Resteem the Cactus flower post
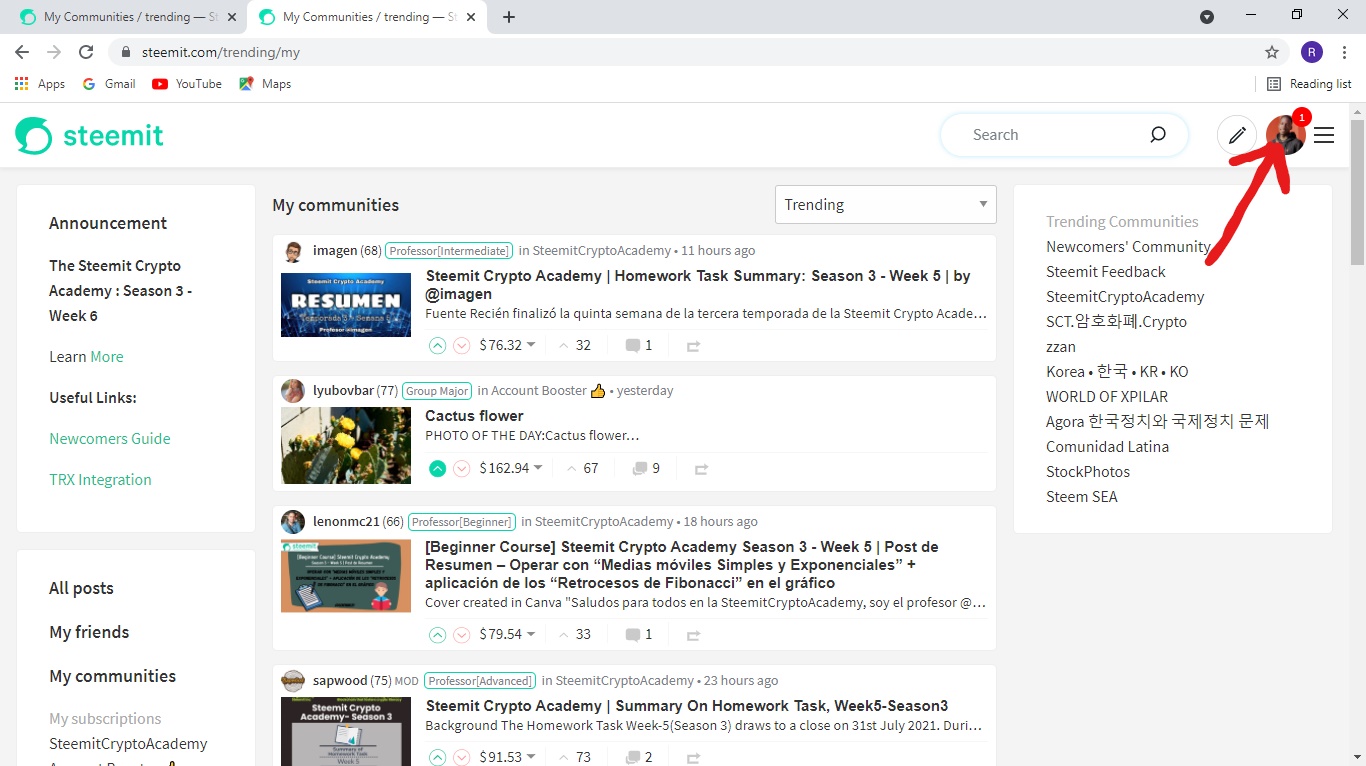 tap(701, 468)
